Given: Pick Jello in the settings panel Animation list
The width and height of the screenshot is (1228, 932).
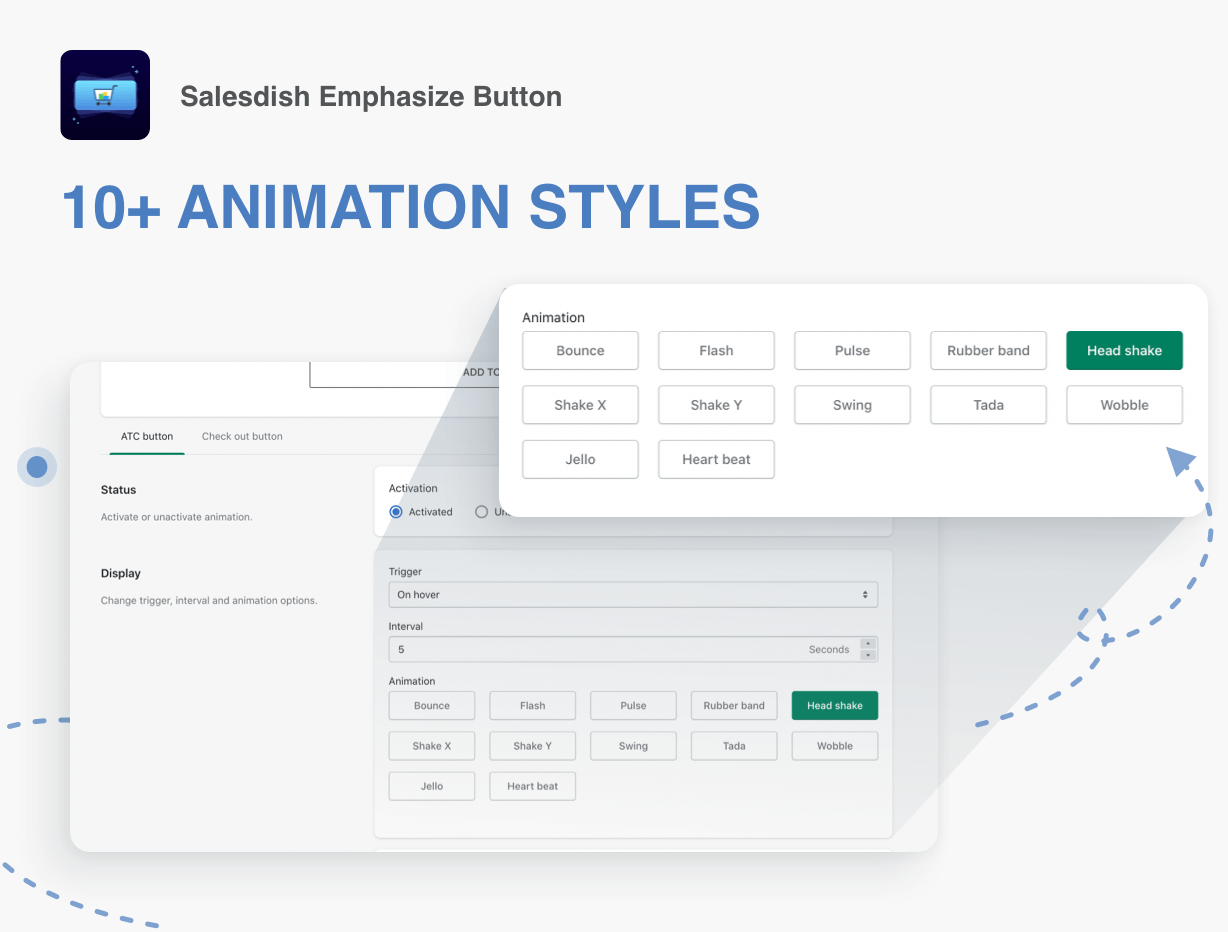Looking at the screenshot, I should (432, 786).
